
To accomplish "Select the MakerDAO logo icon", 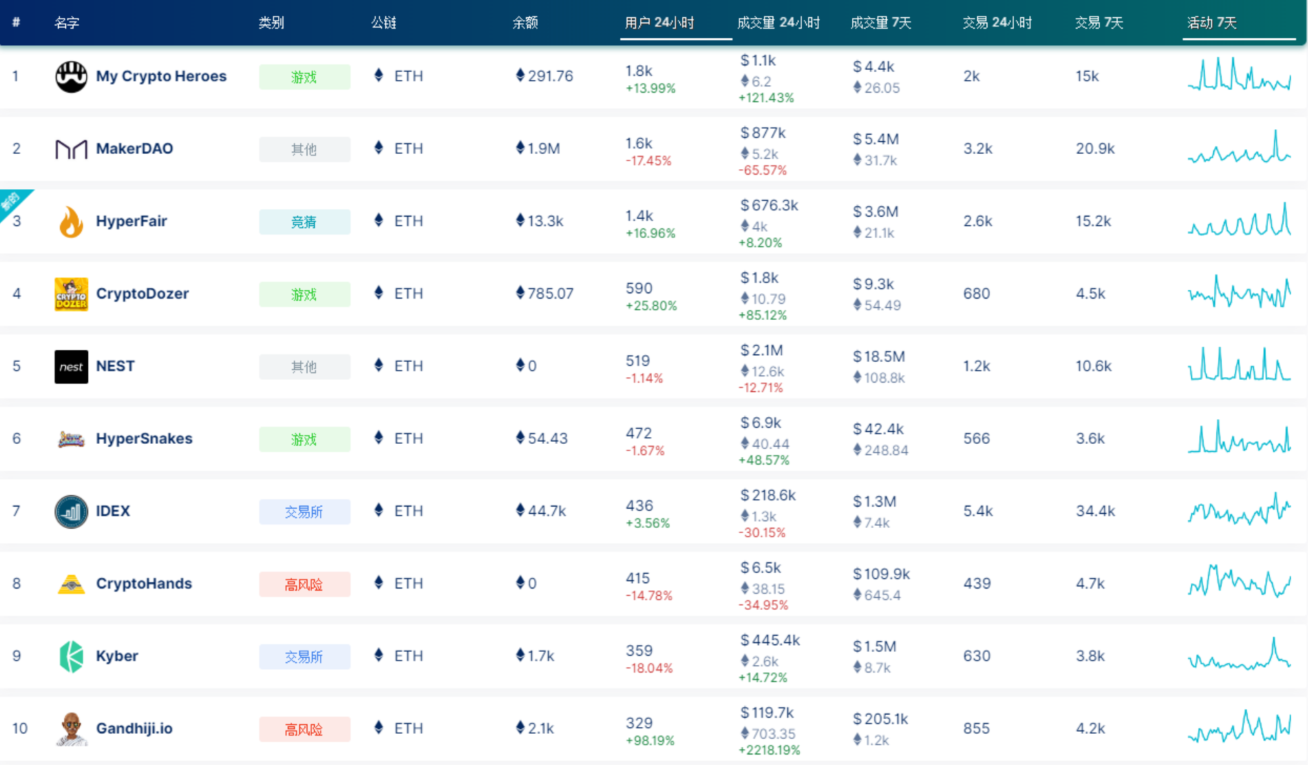I will tap(71, 149).
